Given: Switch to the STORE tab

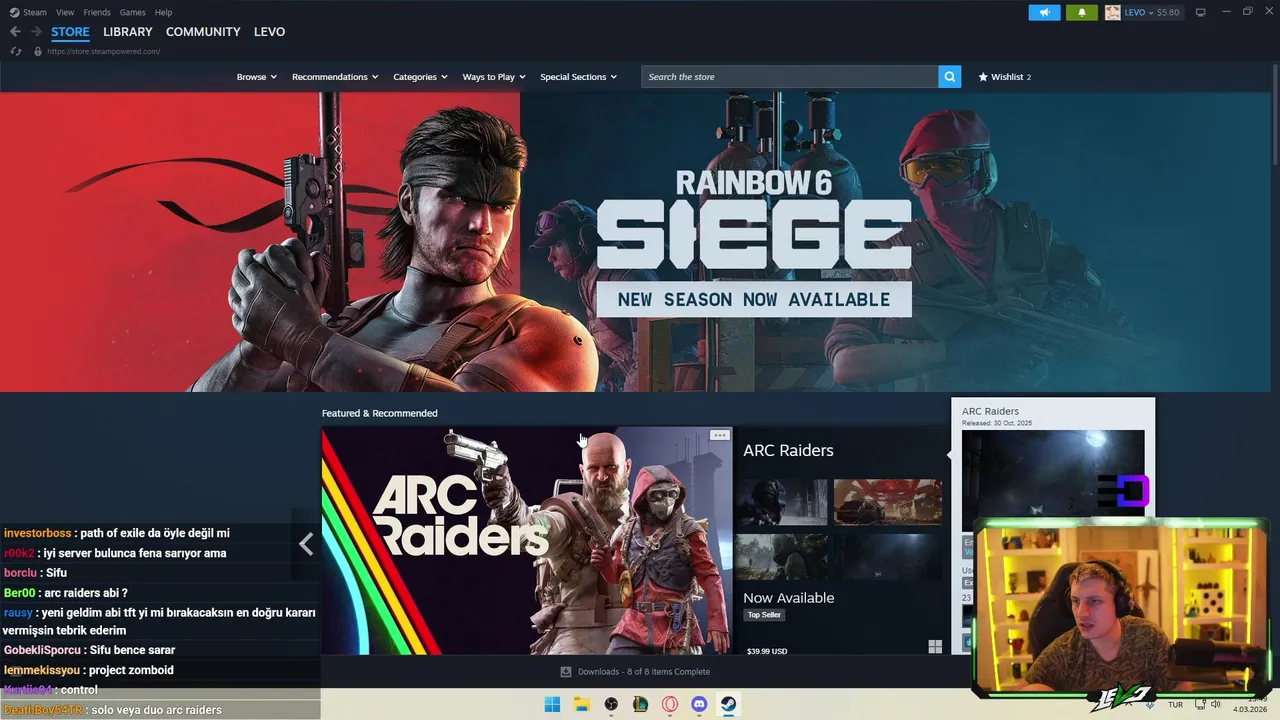Looking at the screenshot, I should tap(70, 32).
